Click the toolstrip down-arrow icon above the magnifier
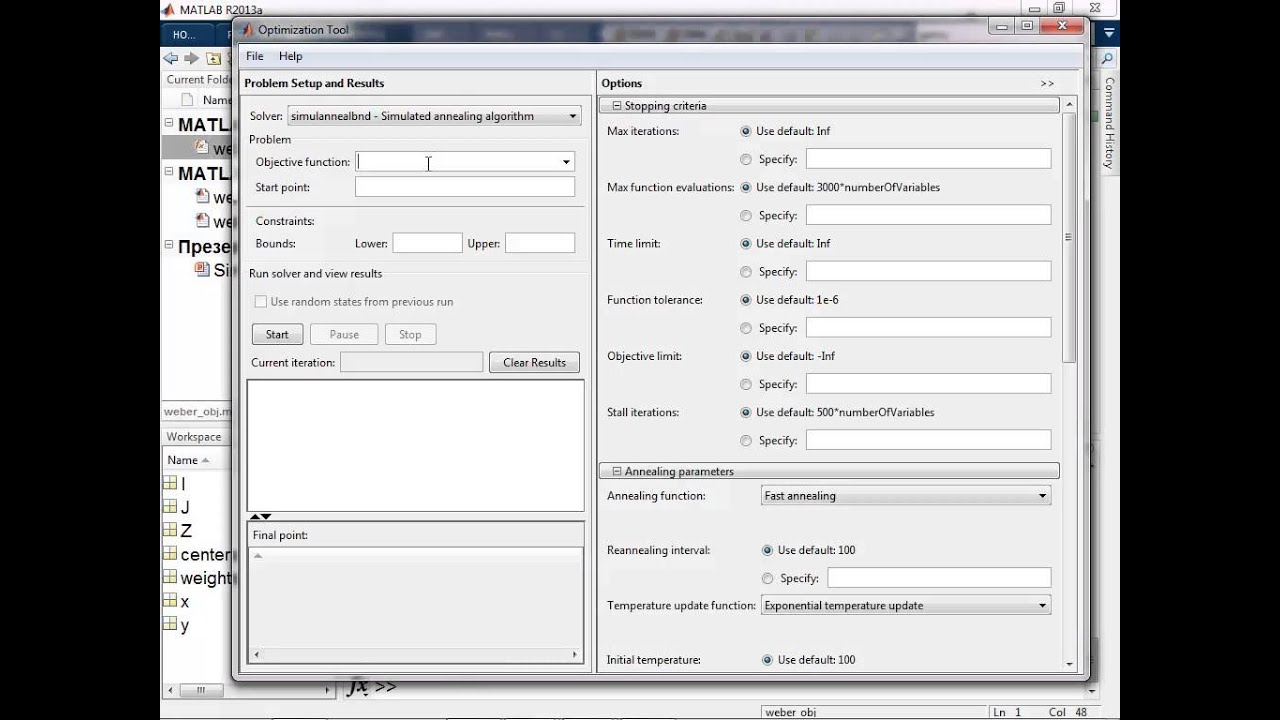 (1108, 33)
